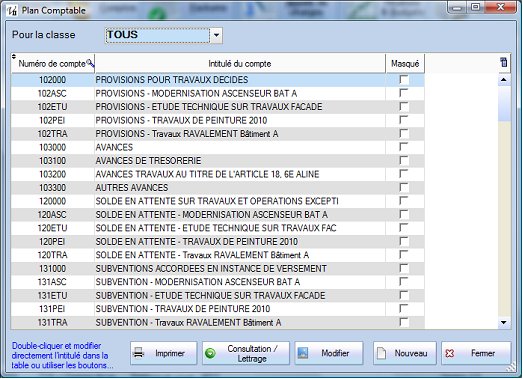This screenshot has height=379, width=523.
Task: Select account number 102000
Action: [x=52, y=80]
